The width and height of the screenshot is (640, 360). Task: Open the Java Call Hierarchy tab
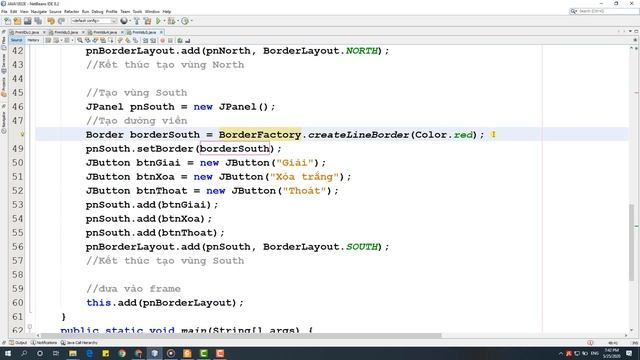click(x=80, y=342)
